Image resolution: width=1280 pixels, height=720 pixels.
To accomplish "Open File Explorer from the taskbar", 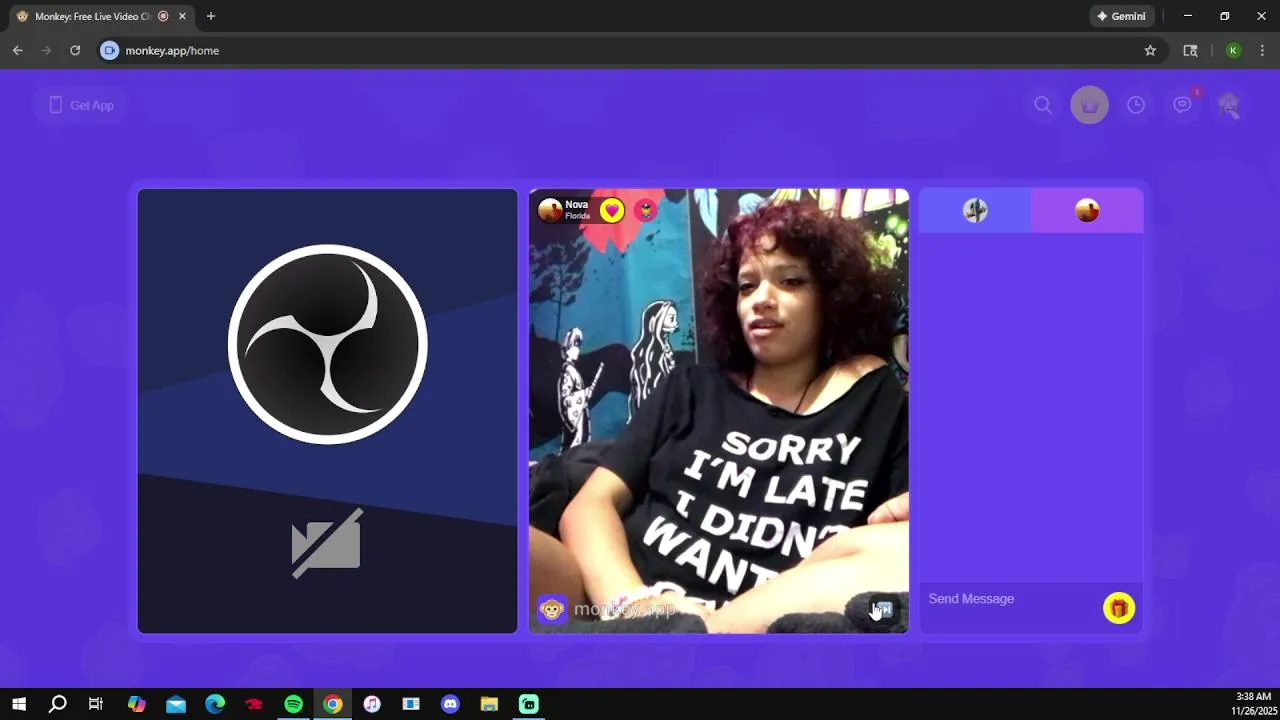I will click(x=489, y=704).
